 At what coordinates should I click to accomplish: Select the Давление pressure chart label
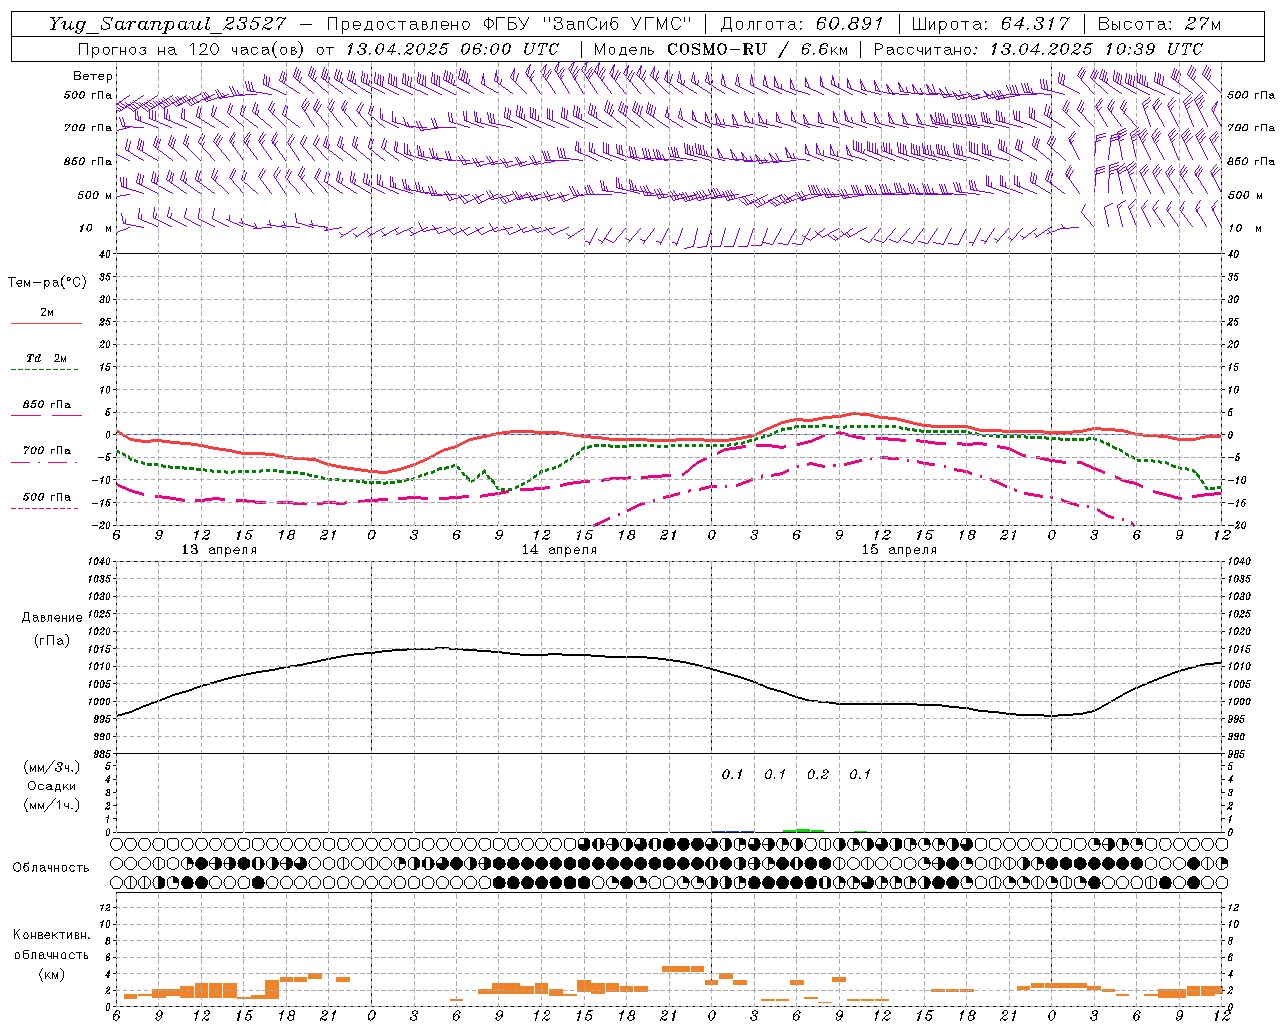pos(52,618)
